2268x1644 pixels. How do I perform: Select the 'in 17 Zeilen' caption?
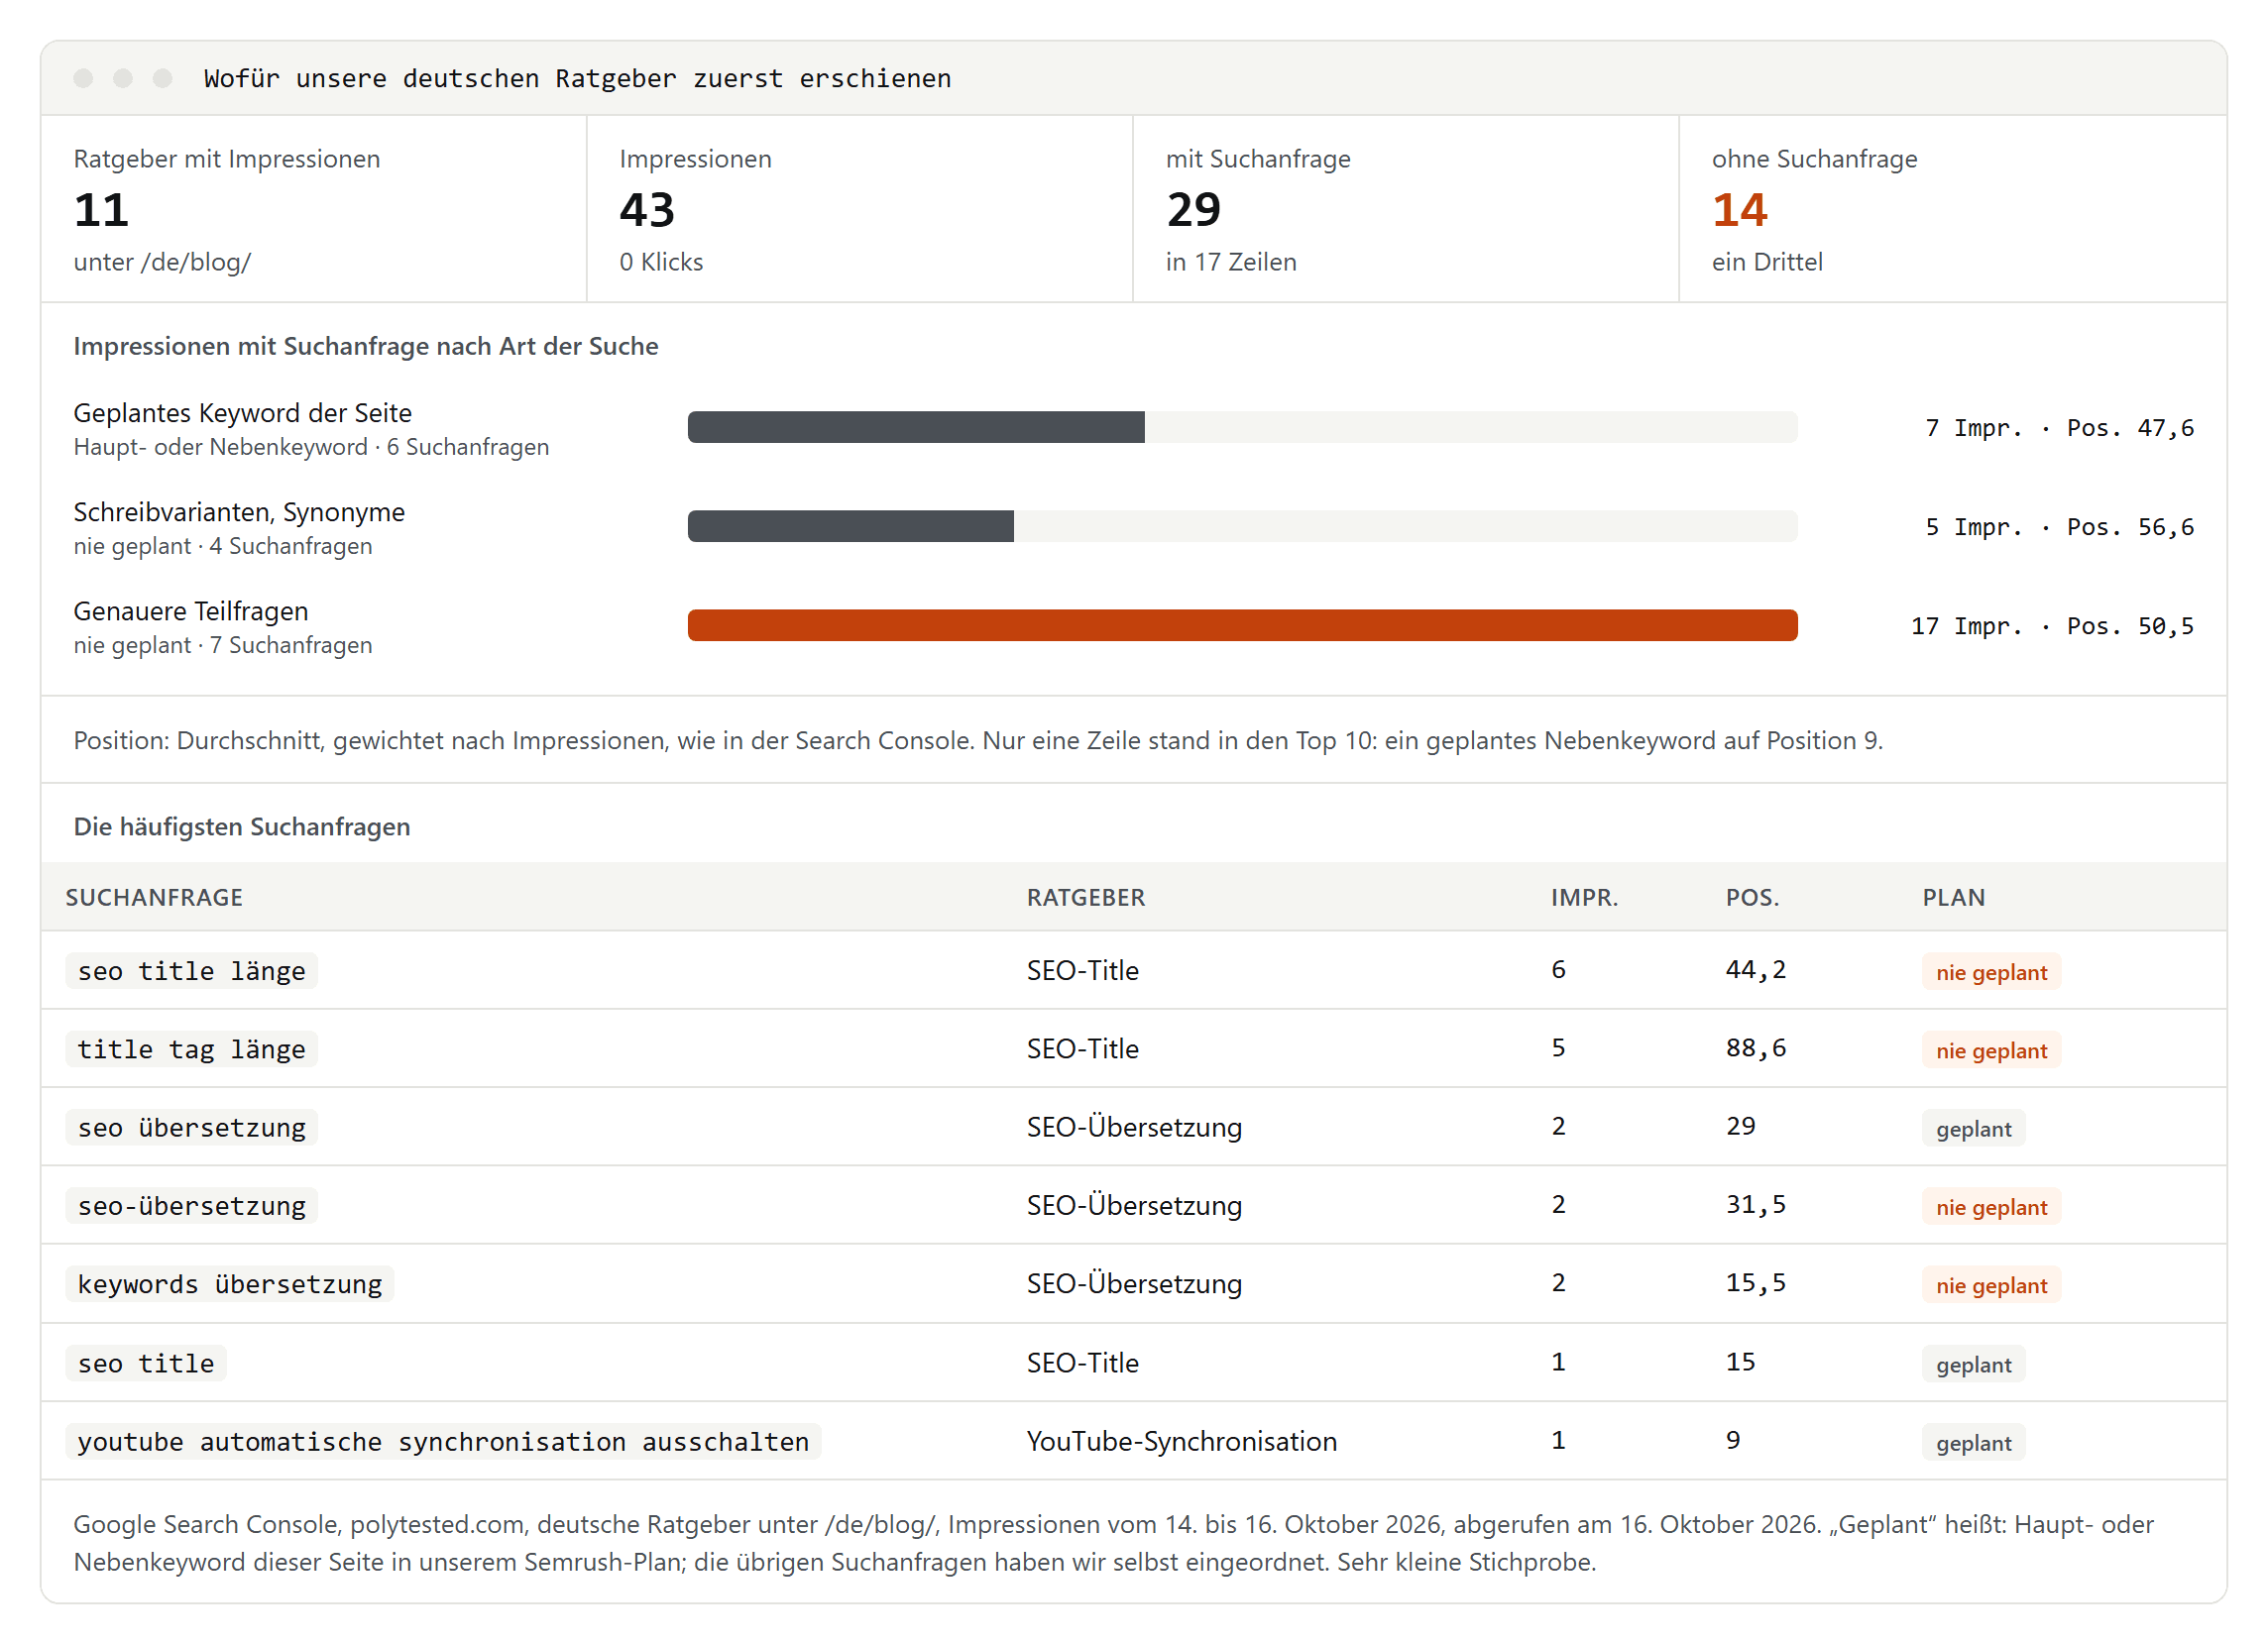click(x=1231, y=262)
